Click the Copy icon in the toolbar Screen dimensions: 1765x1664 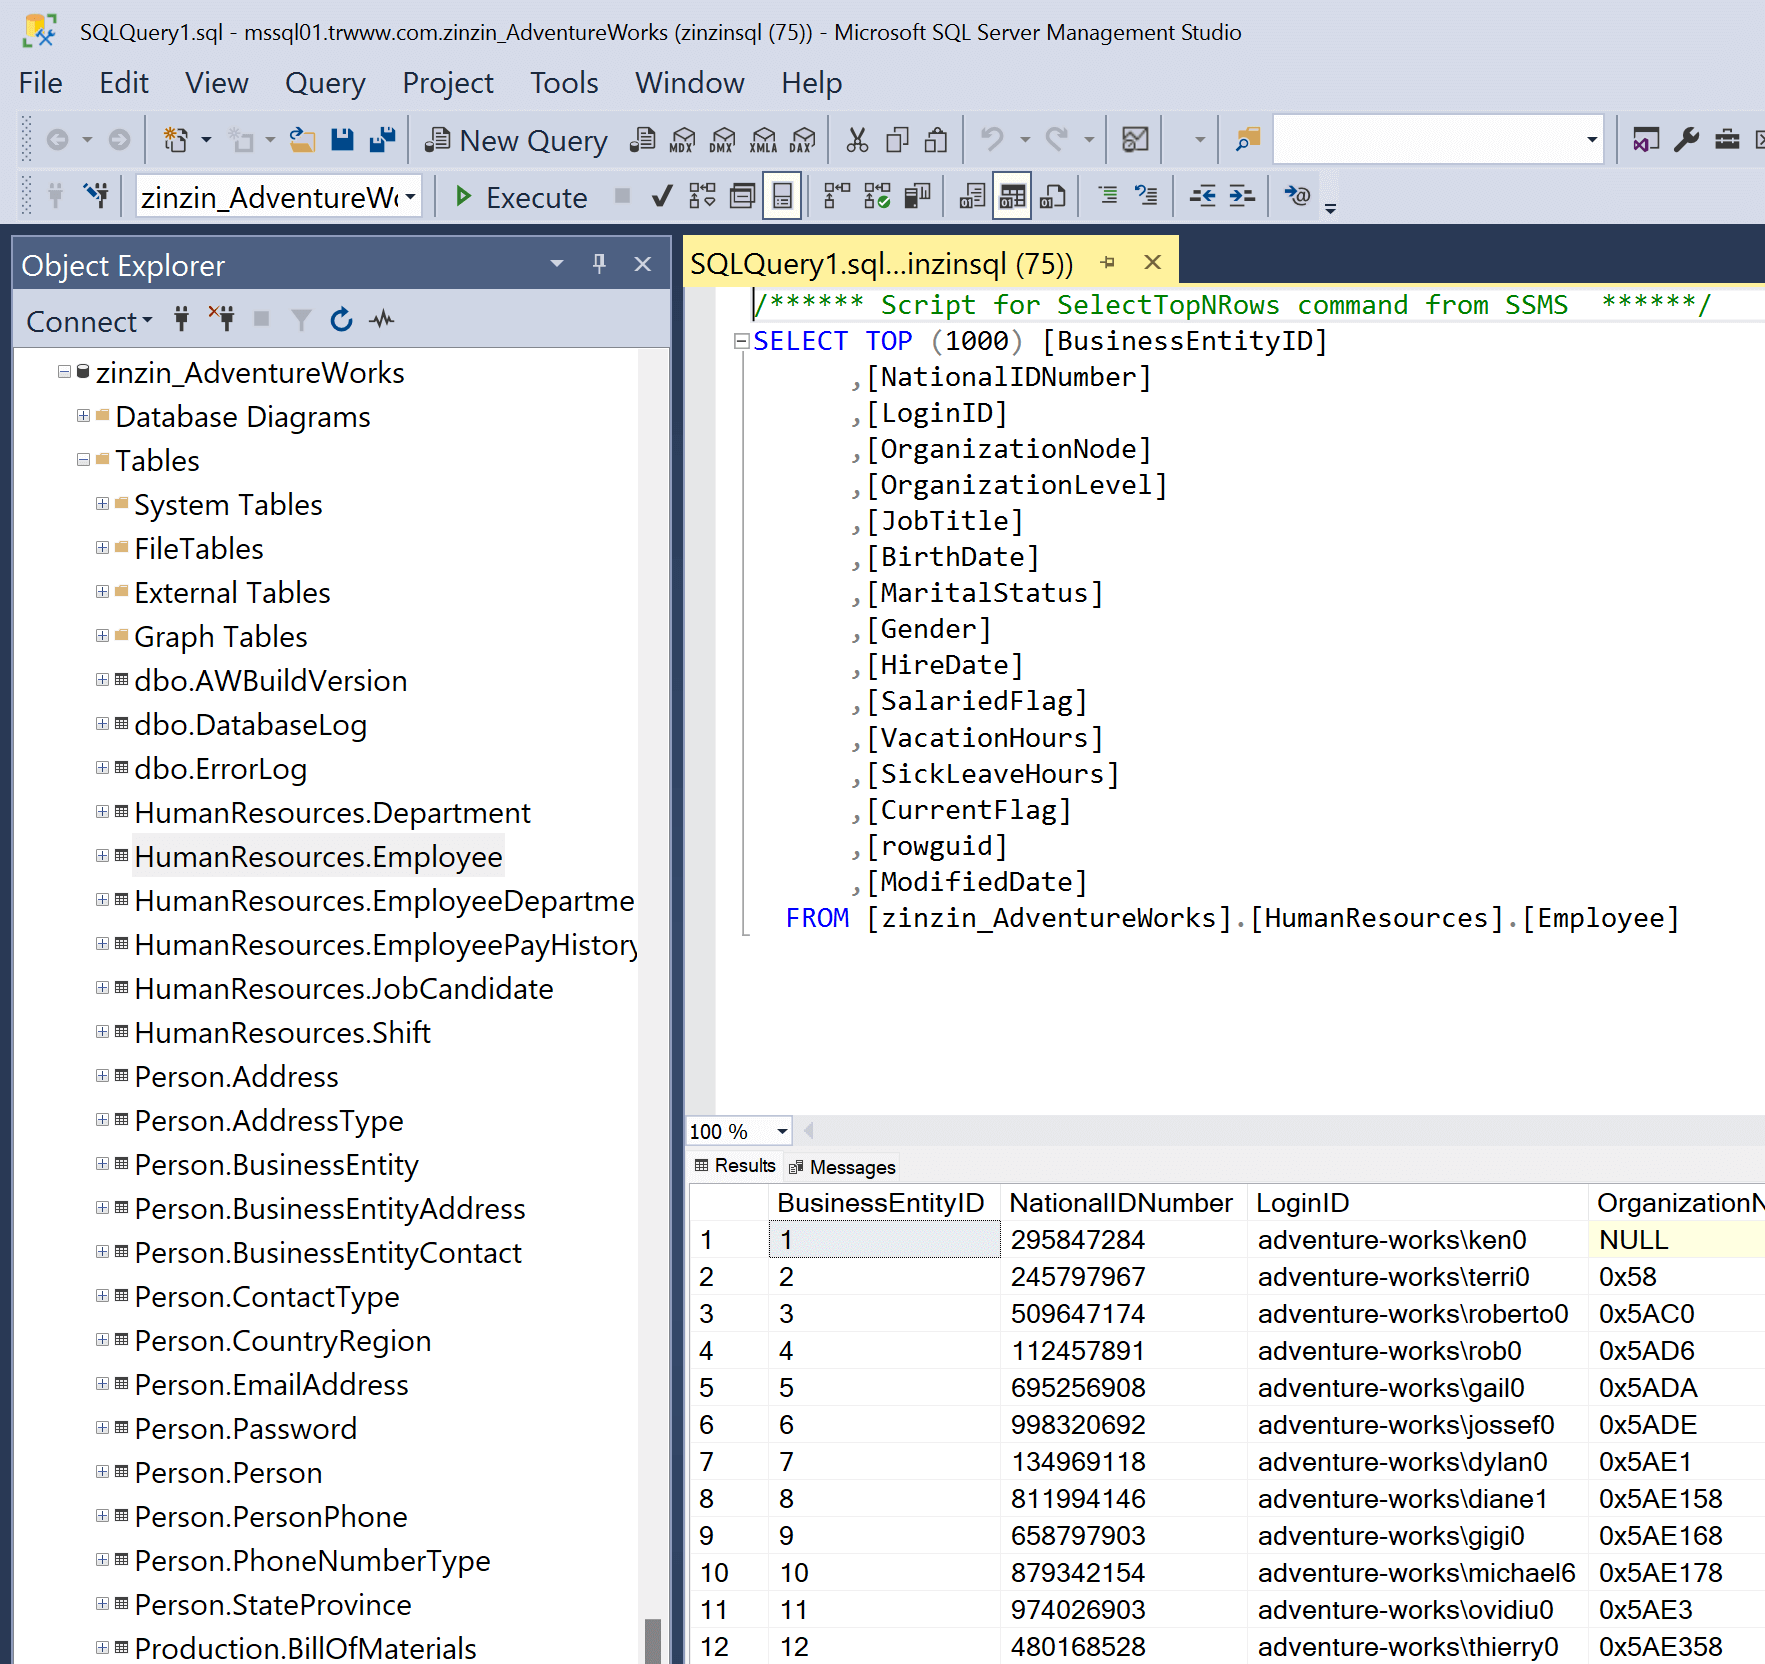point(897,139)
